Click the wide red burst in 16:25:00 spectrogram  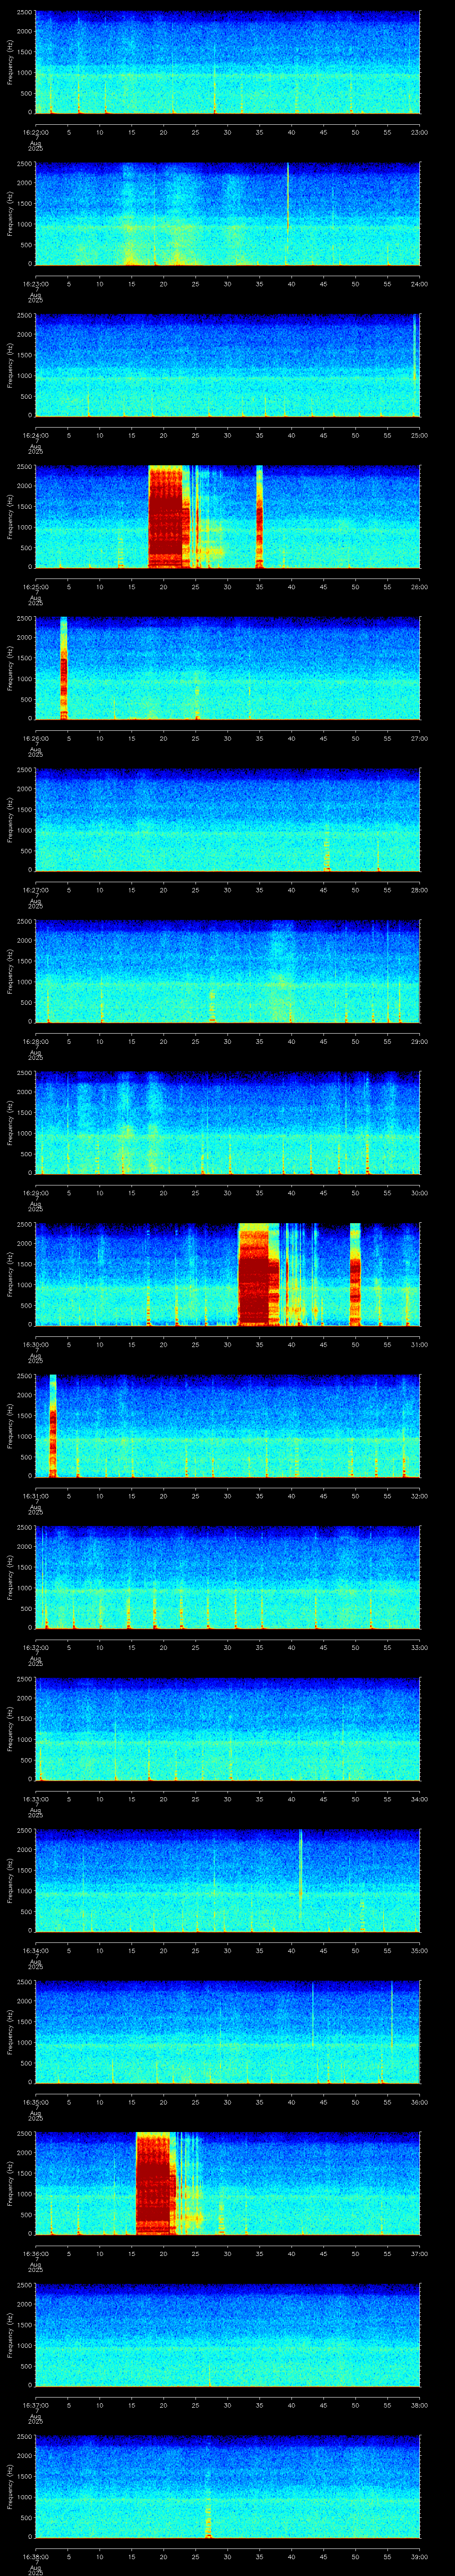(x=168, y=517)
